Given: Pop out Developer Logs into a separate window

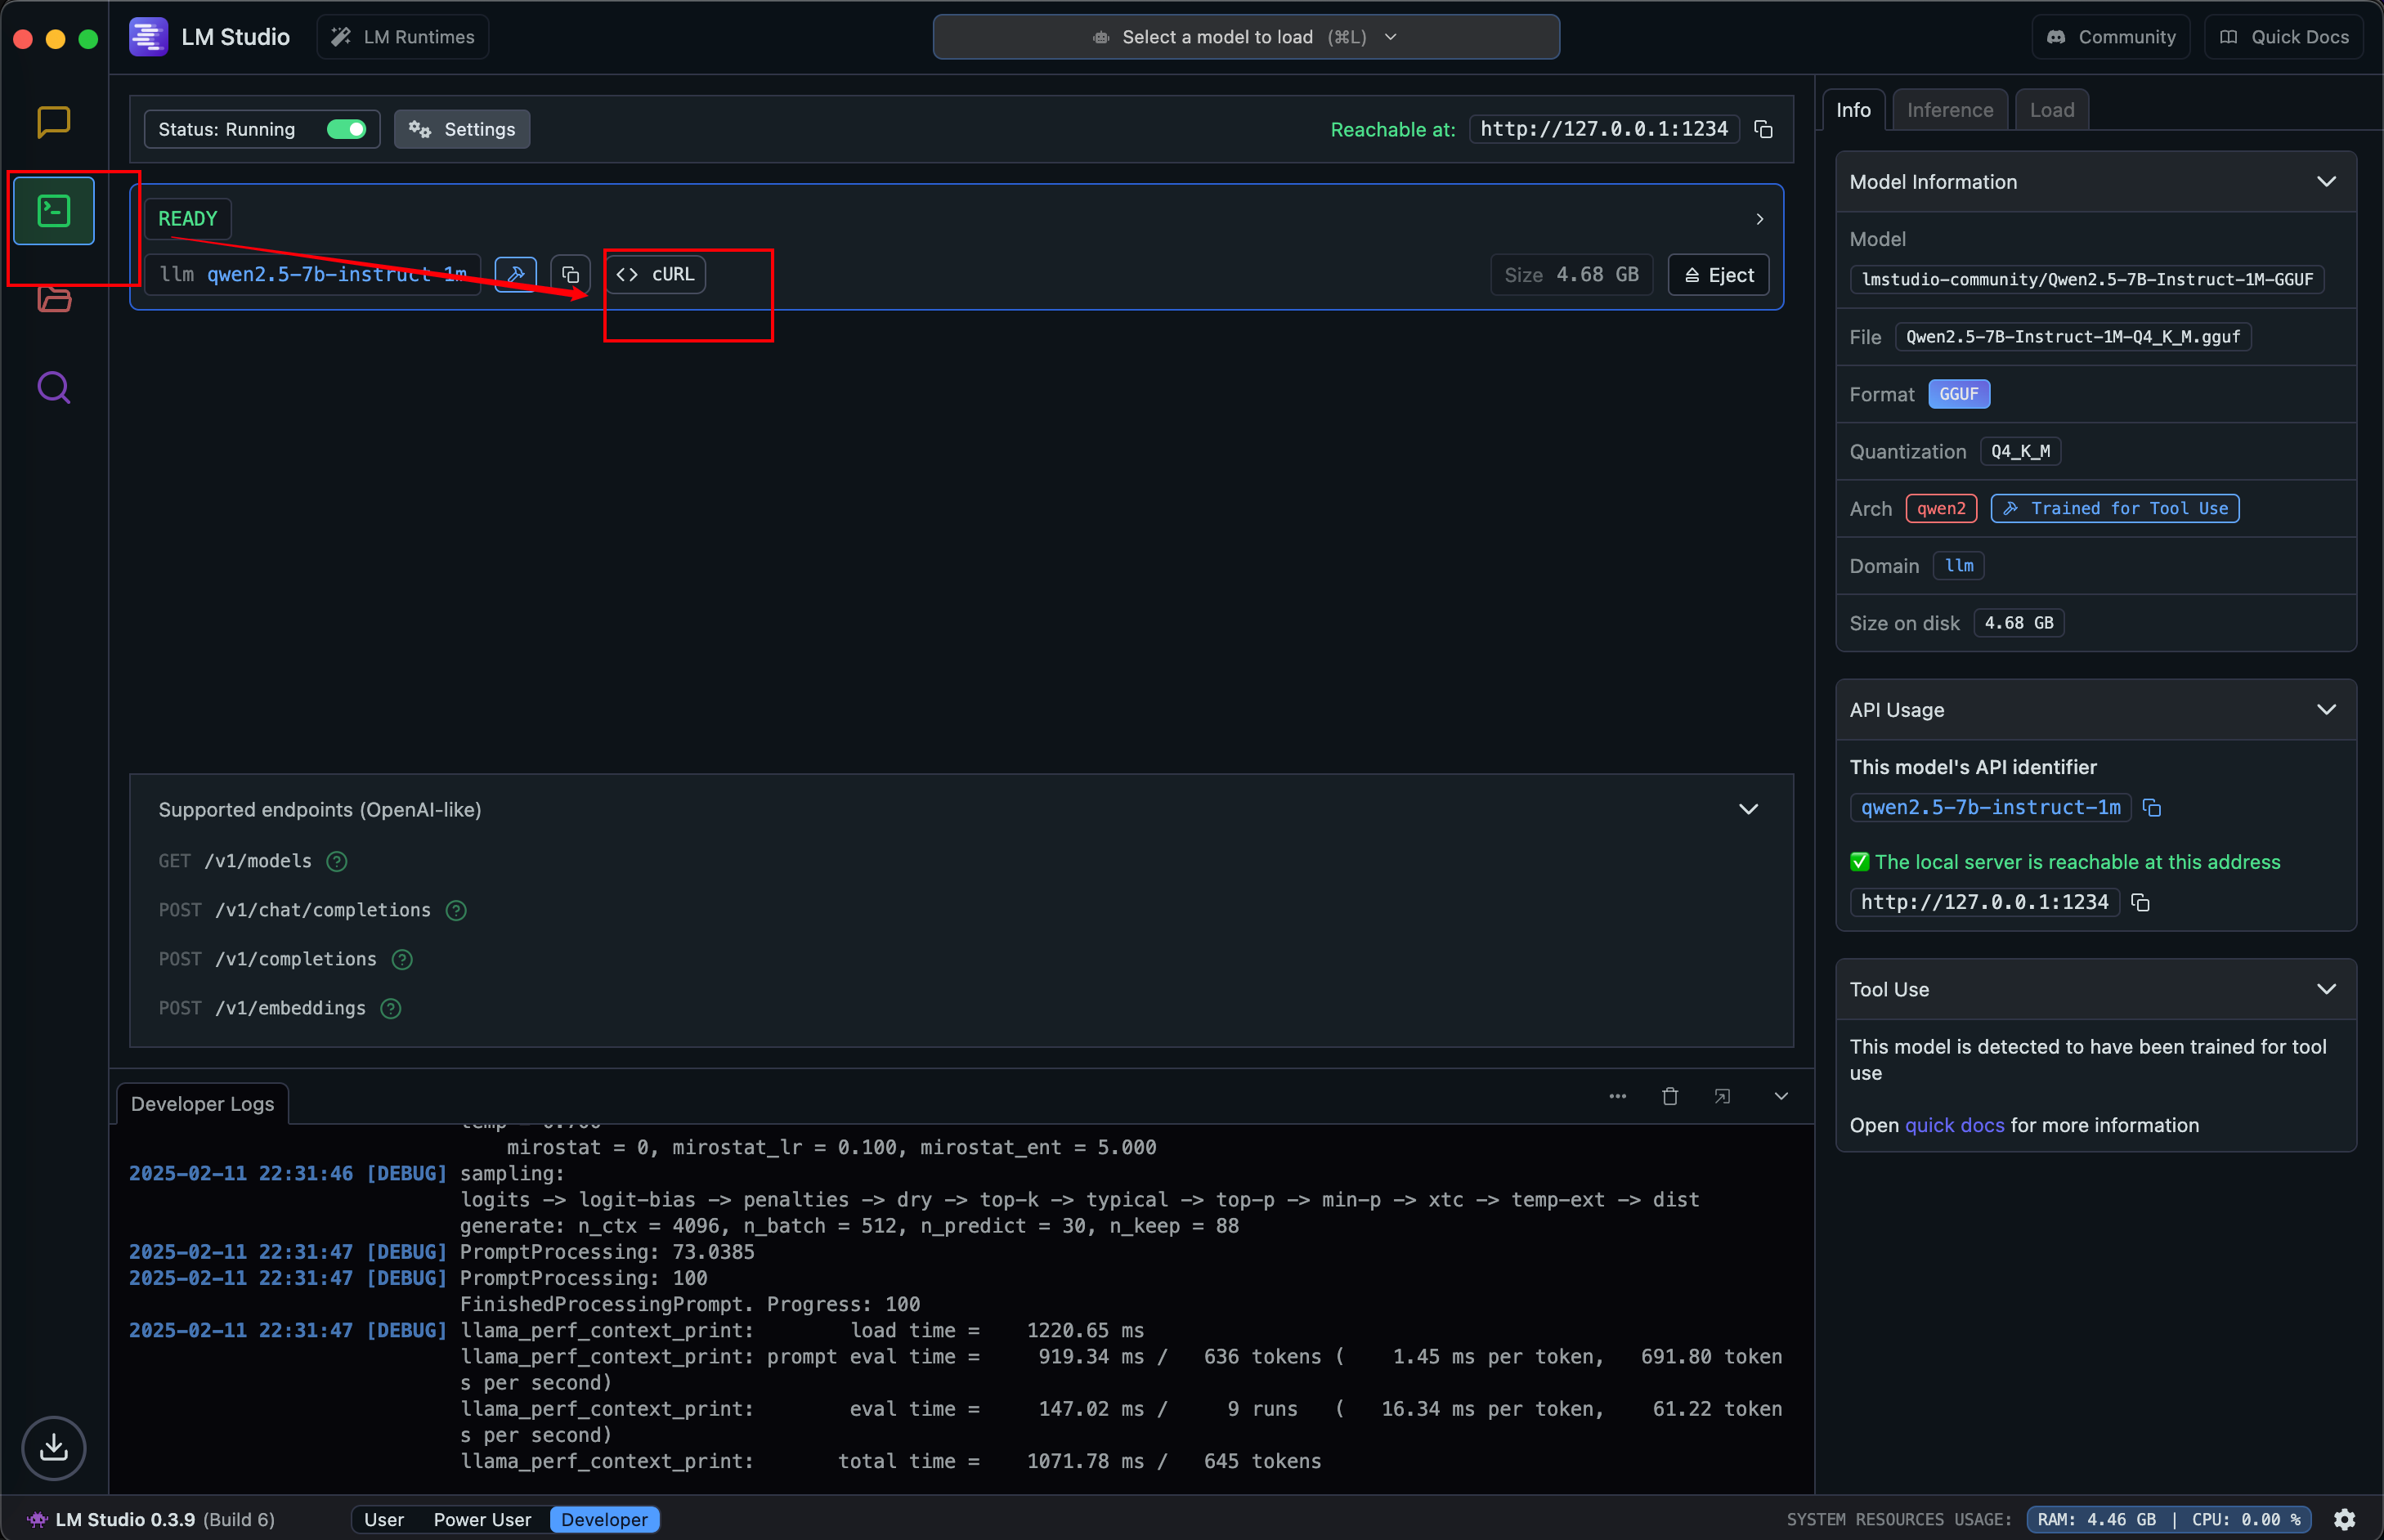Looking at the screenshot, I should [x=1722, y=1096].
